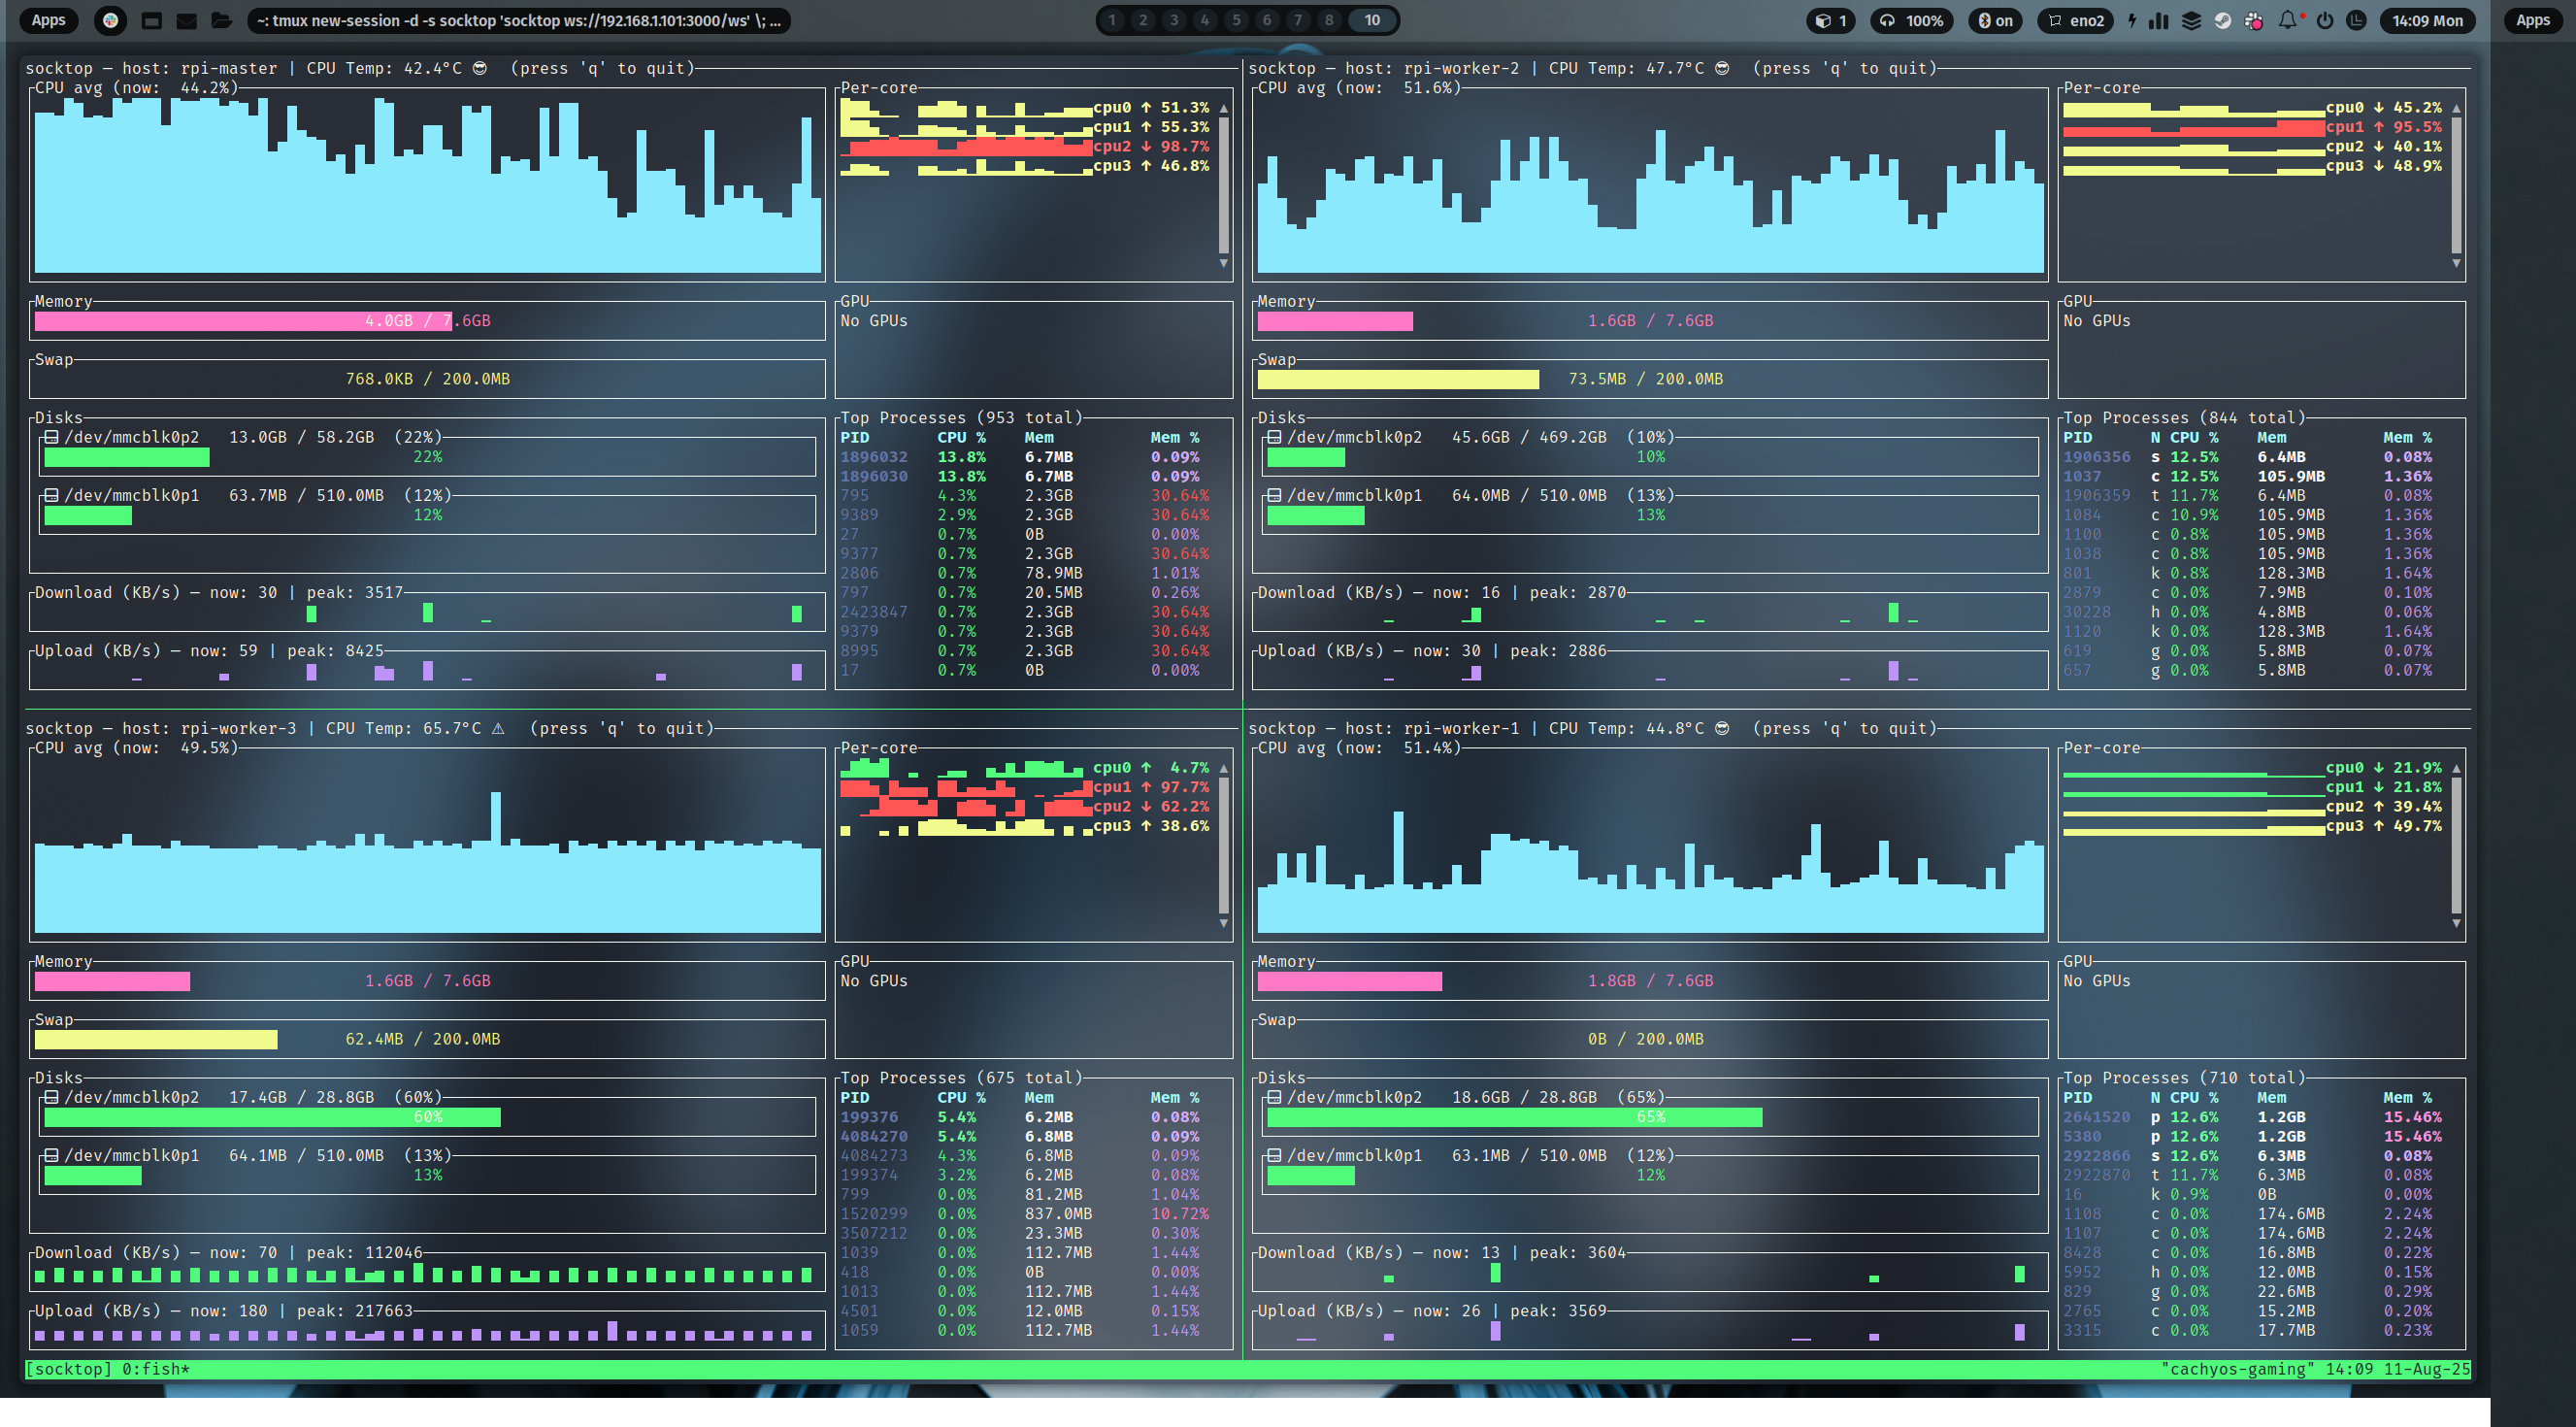Click rpi-master Per-core scrollbar down arrow
This screenshot has width=2576, height=1427.
click(x=1223, y=263)
